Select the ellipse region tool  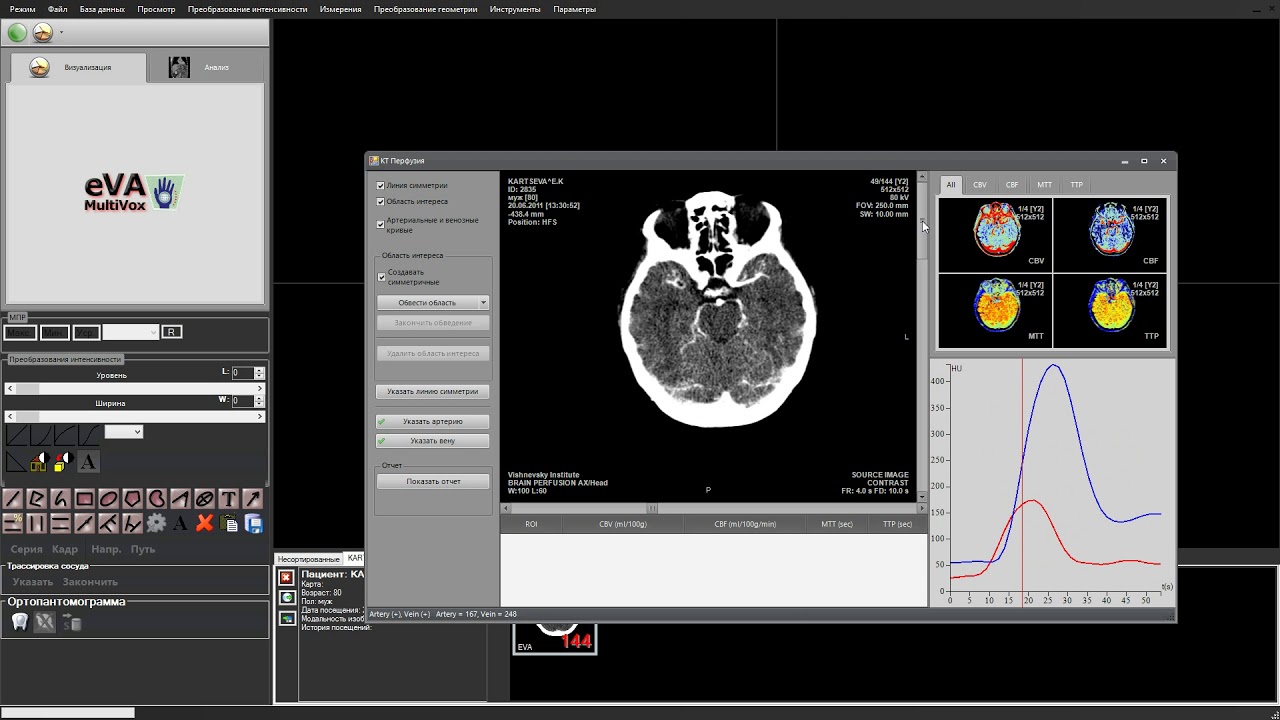tap(108, 498)
